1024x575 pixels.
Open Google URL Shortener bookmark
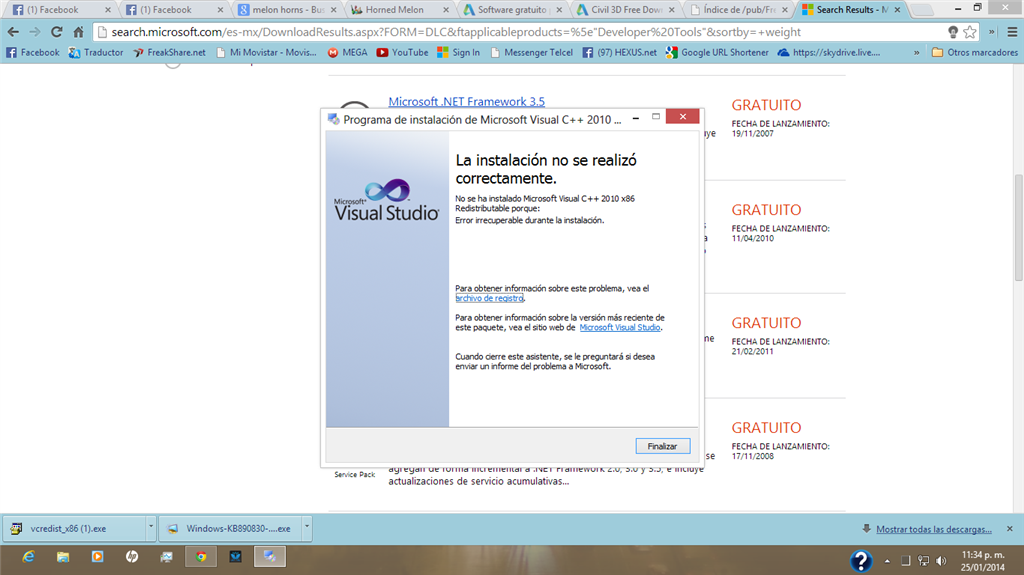pos(717,52)
